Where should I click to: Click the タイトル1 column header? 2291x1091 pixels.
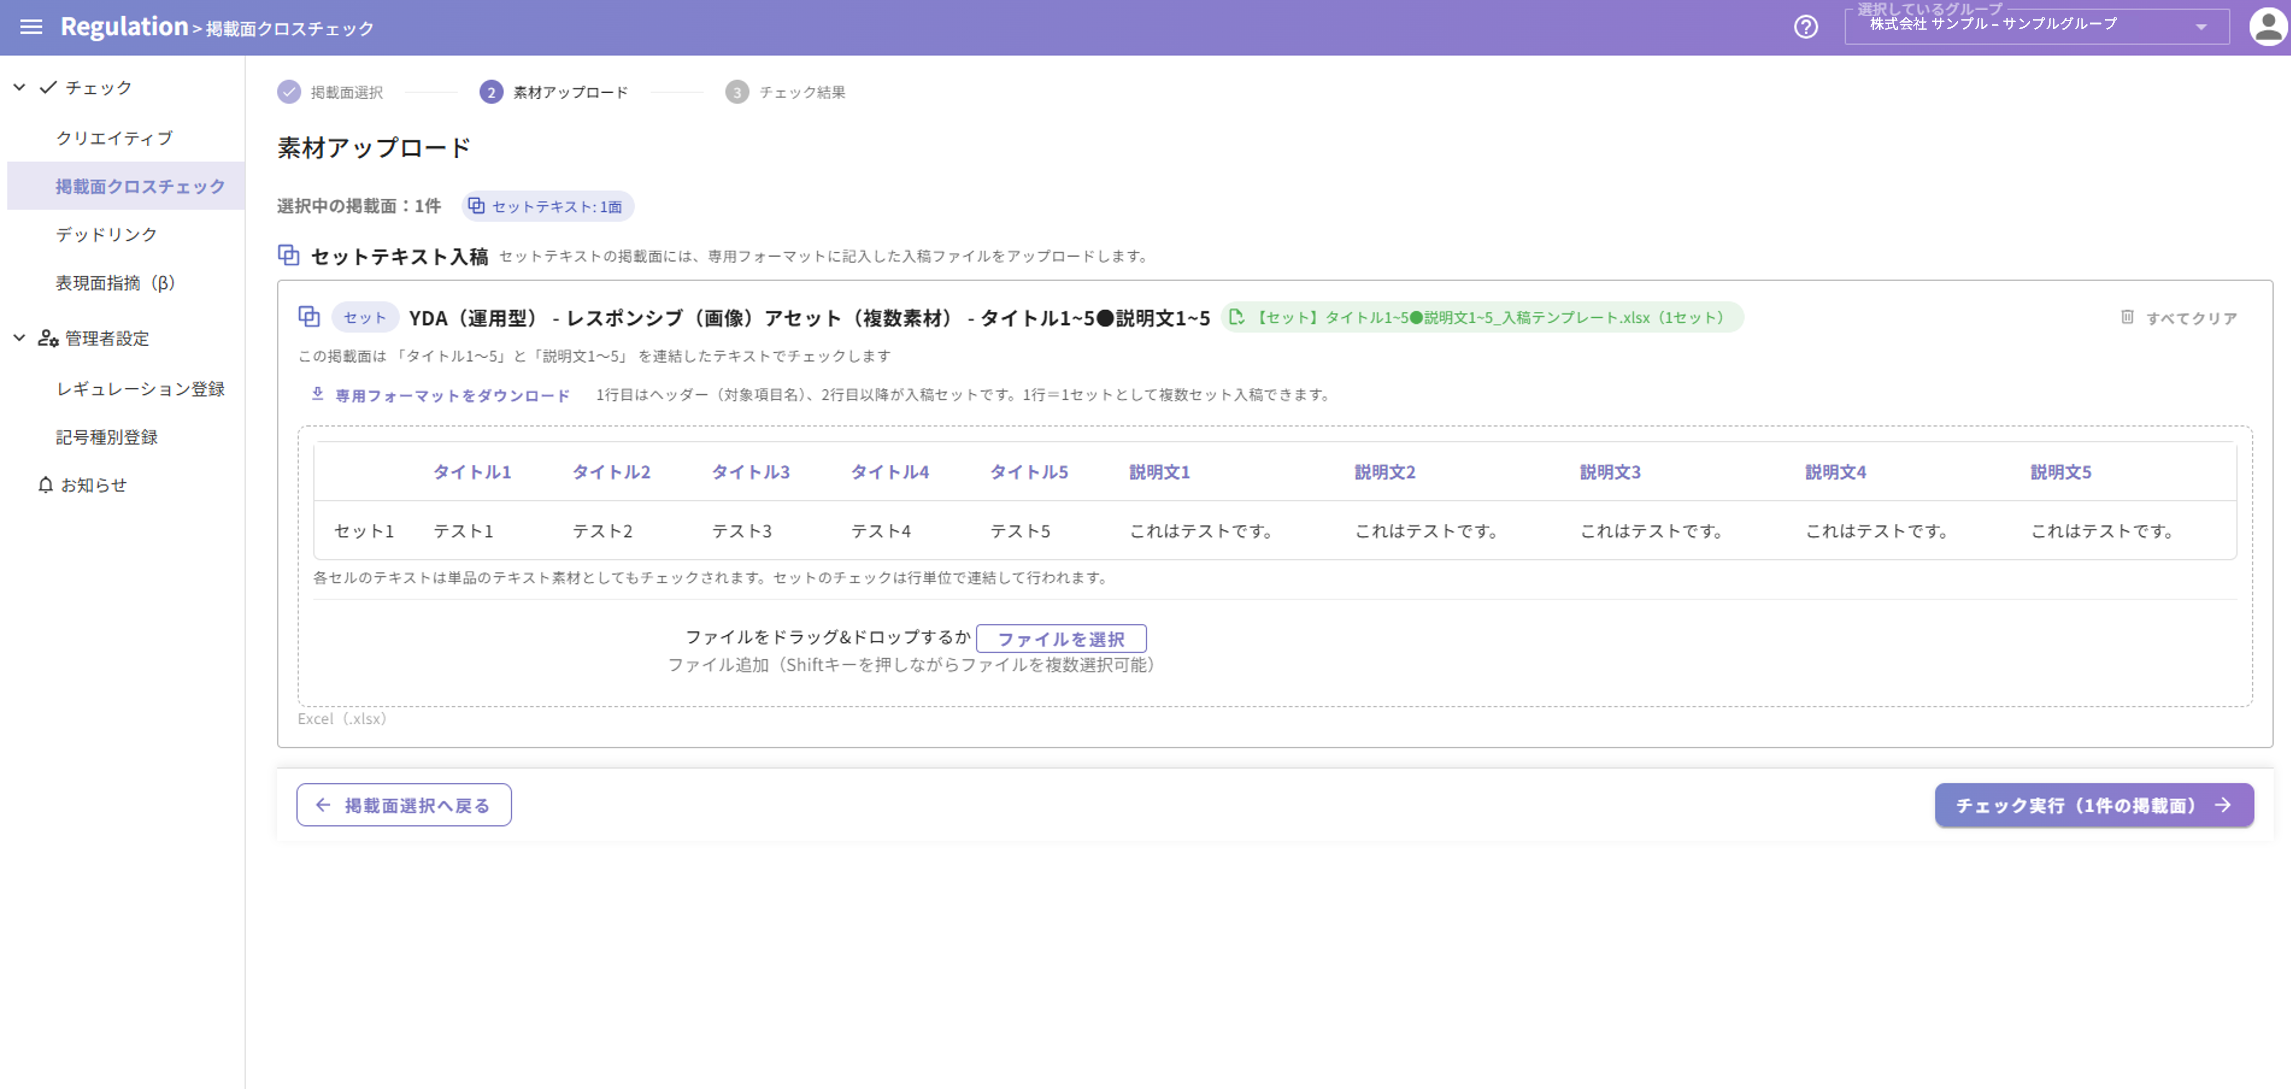pos(472,472)
